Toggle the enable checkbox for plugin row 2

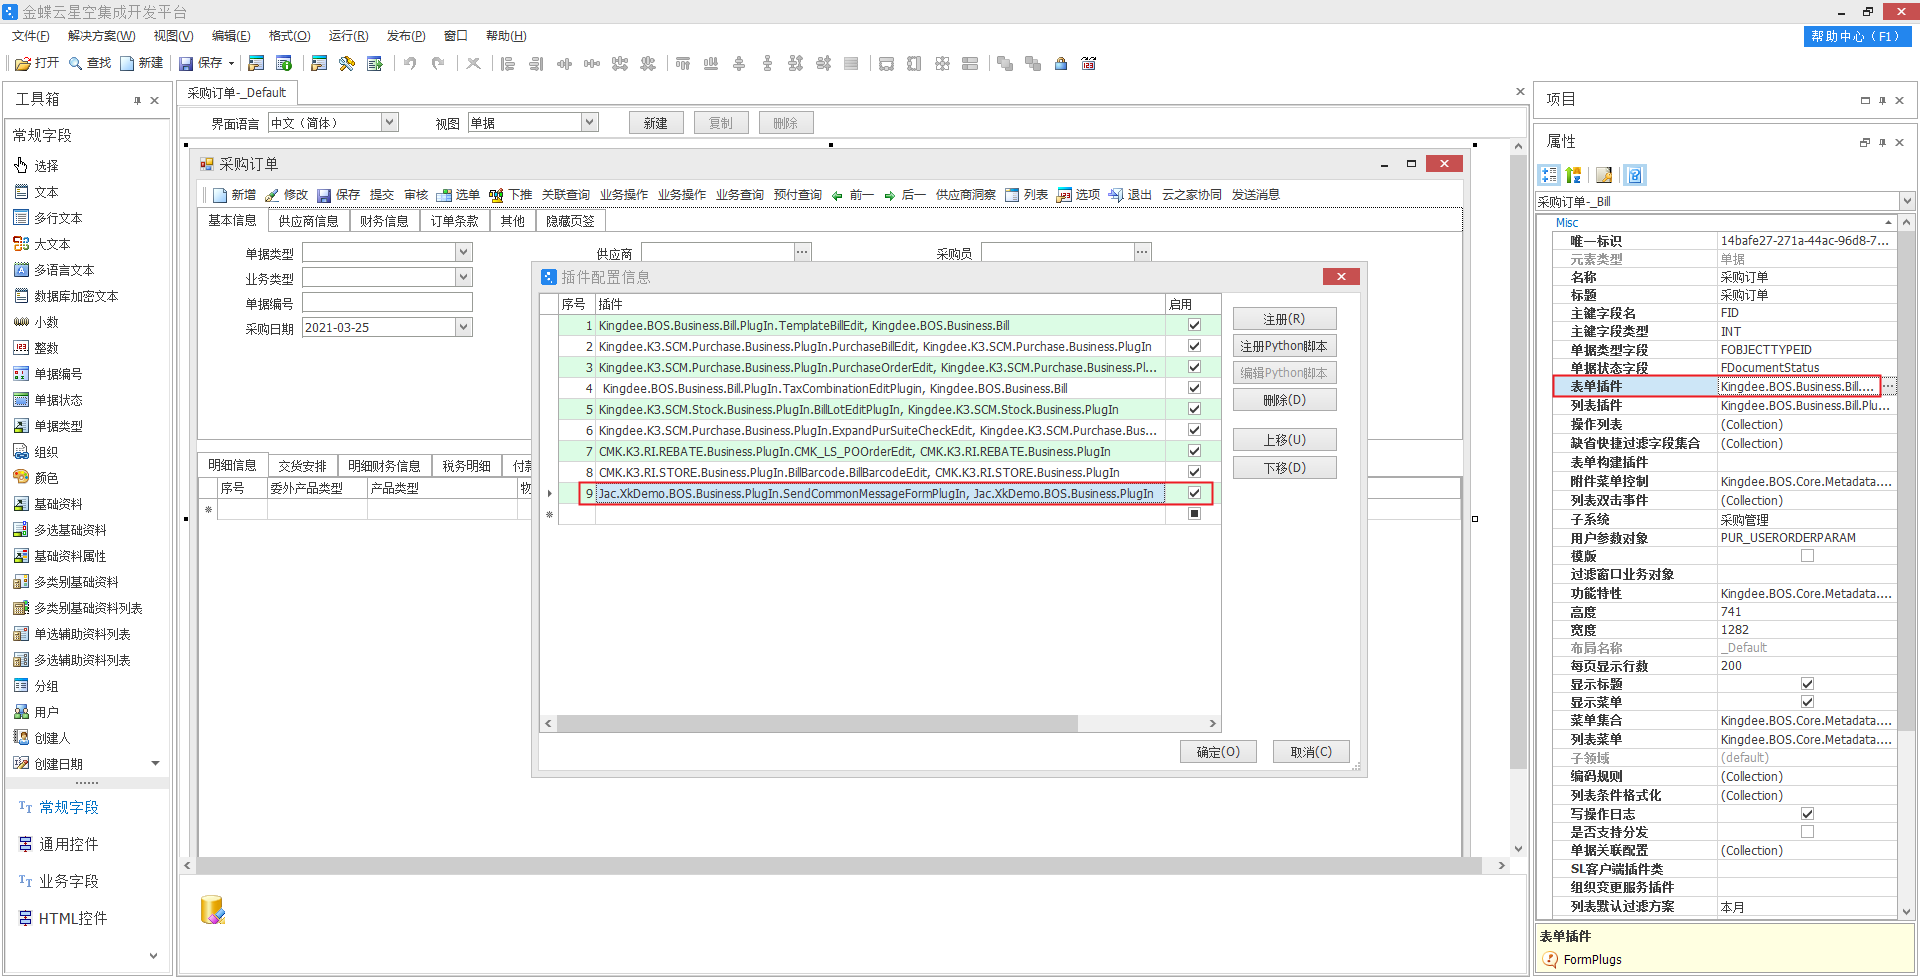point(1194,346)
